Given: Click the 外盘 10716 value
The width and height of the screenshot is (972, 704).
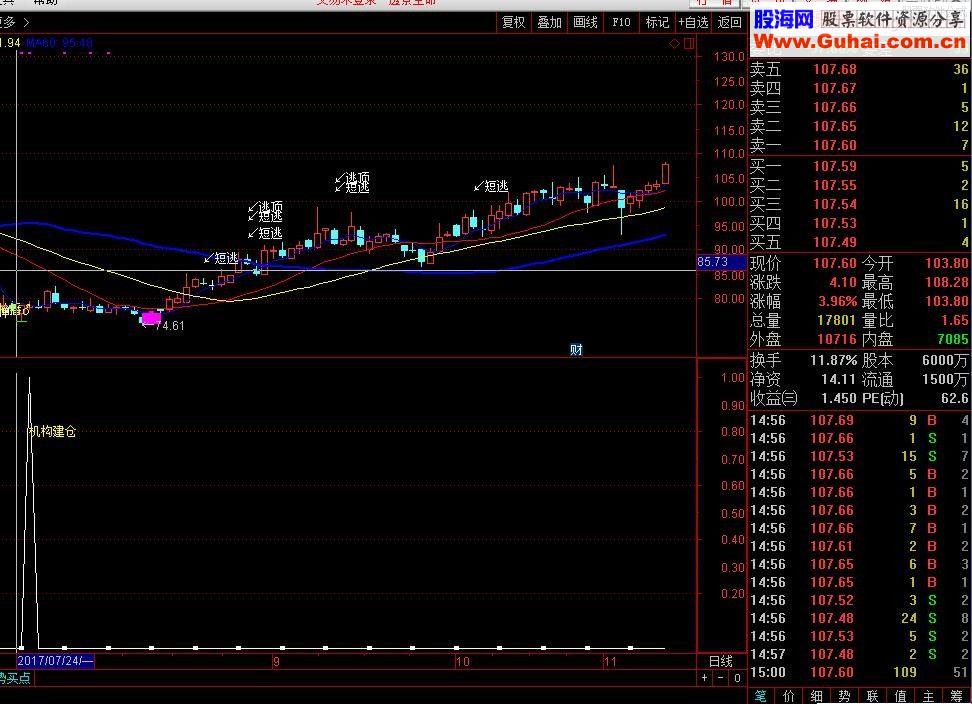Looking at the screenshot, I should pos(836,340).
